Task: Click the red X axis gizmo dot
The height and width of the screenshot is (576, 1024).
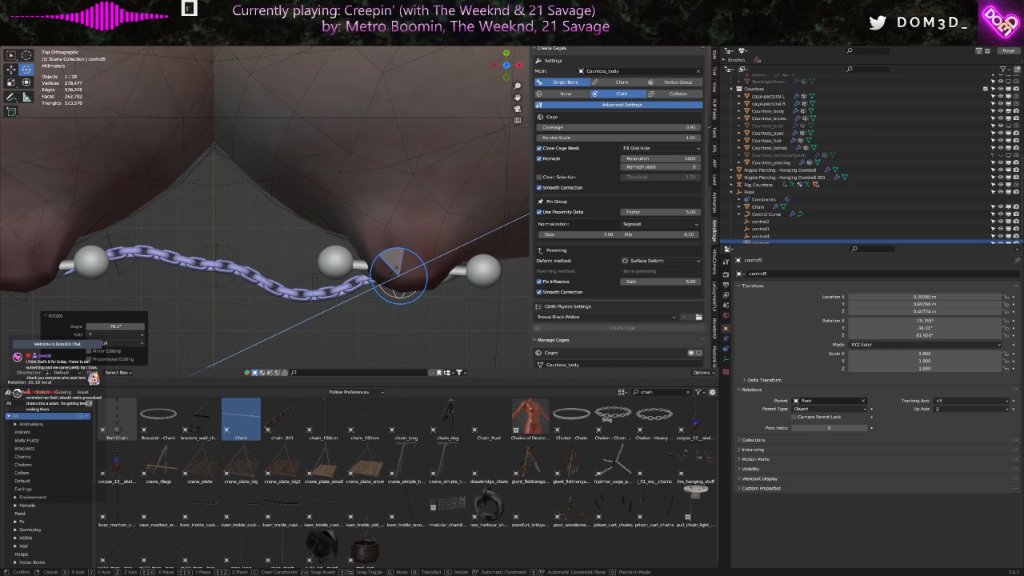Action: point(519,65)
